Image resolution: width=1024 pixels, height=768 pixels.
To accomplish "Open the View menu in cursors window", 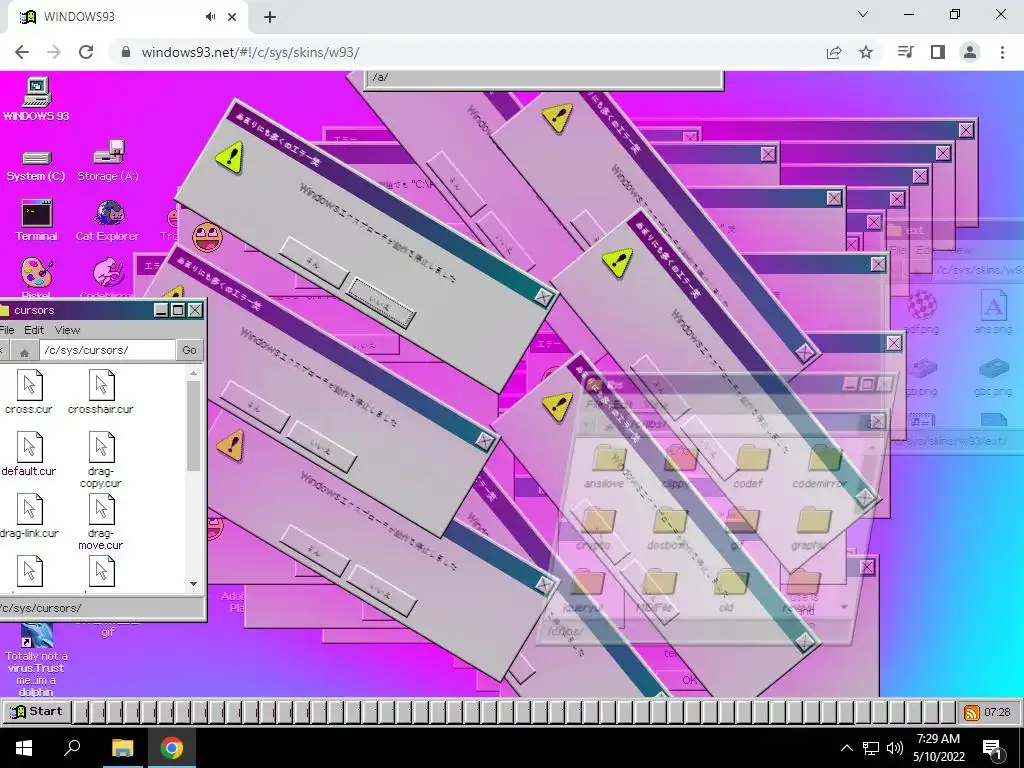I will (67, 330).
